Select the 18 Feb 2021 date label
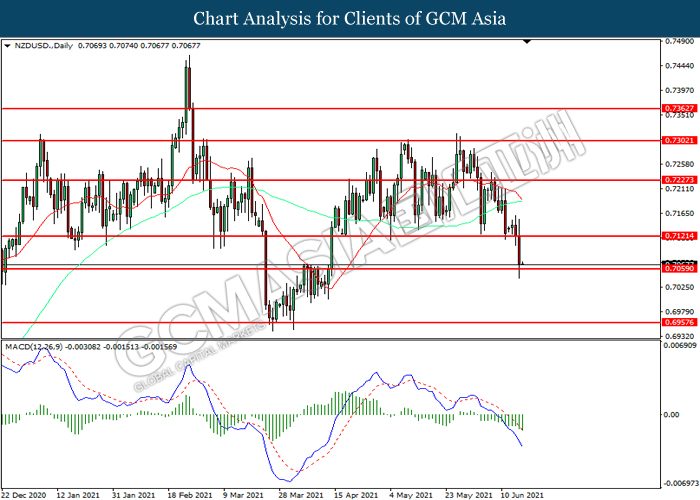 point(191,494)
